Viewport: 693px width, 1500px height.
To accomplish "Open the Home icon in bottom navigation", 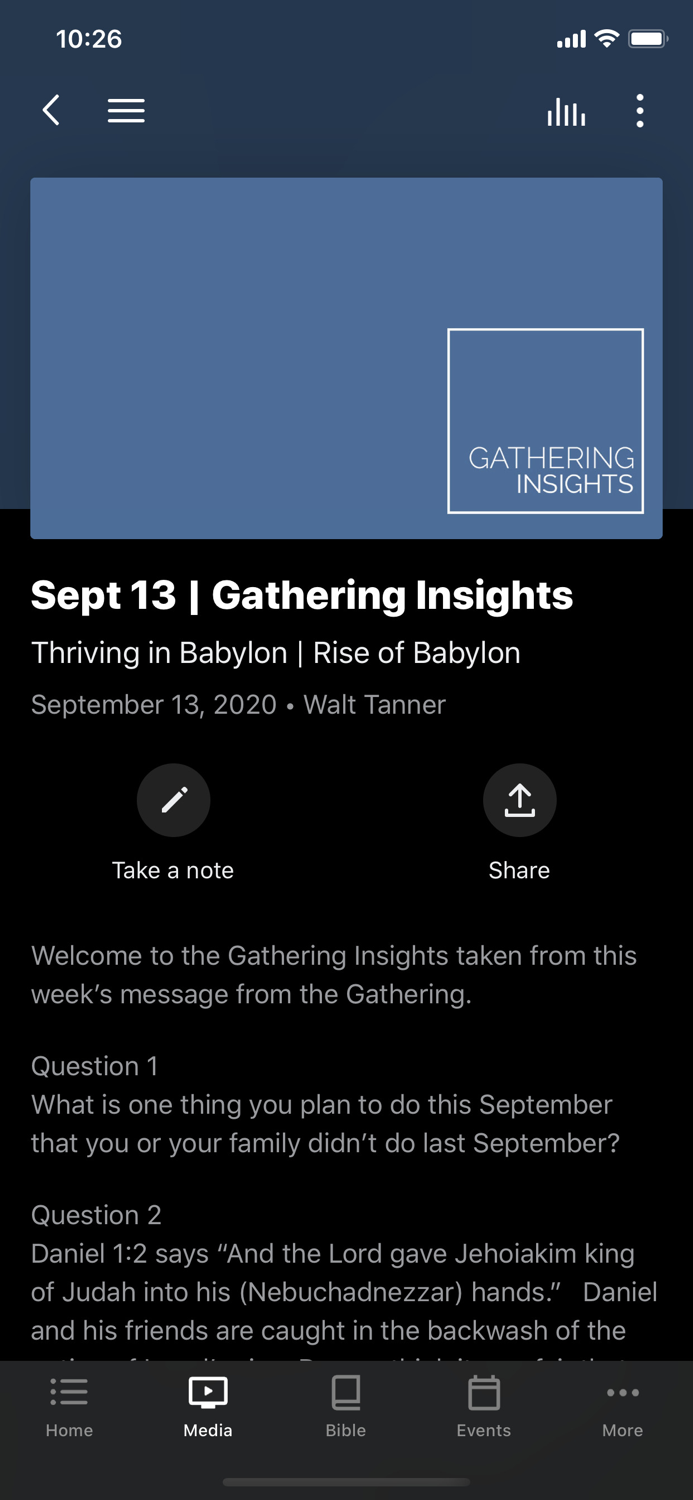I will coord(69,1392).
